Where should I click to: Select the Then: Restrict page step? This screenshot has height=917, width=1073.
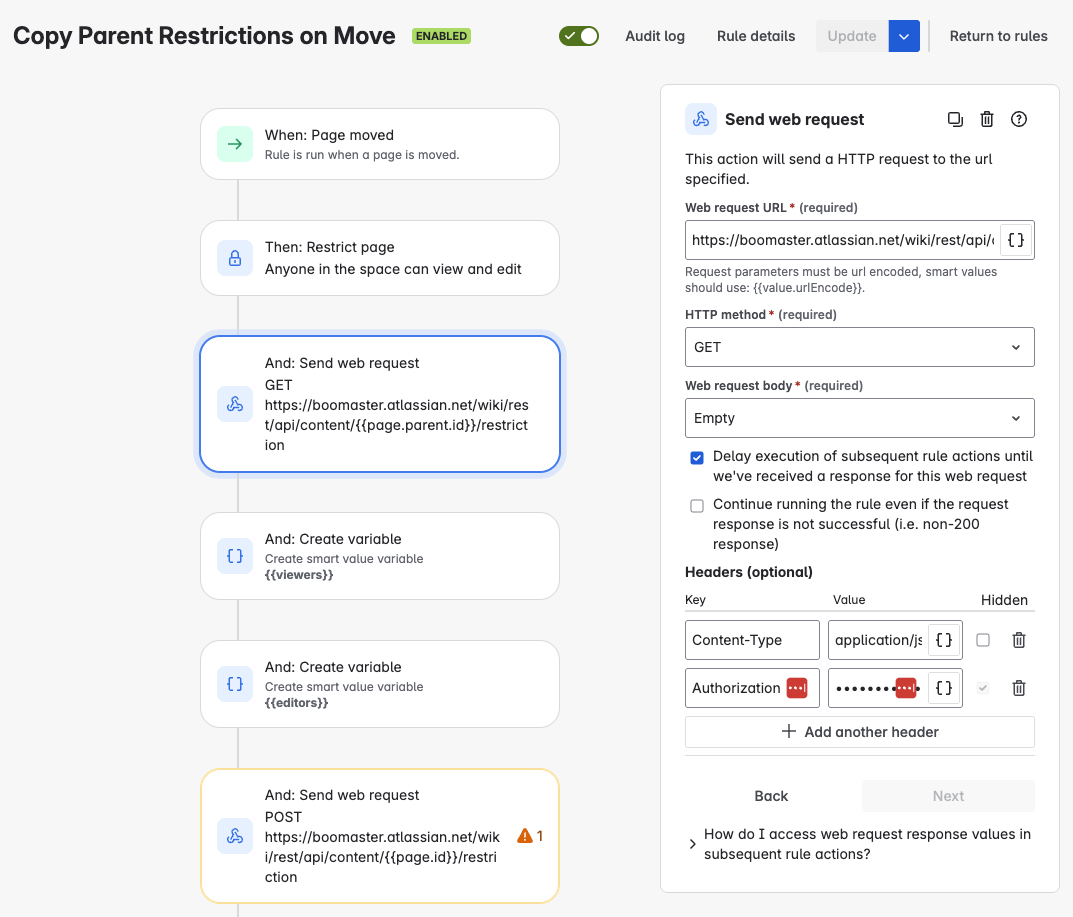click(x=380, y=258)
